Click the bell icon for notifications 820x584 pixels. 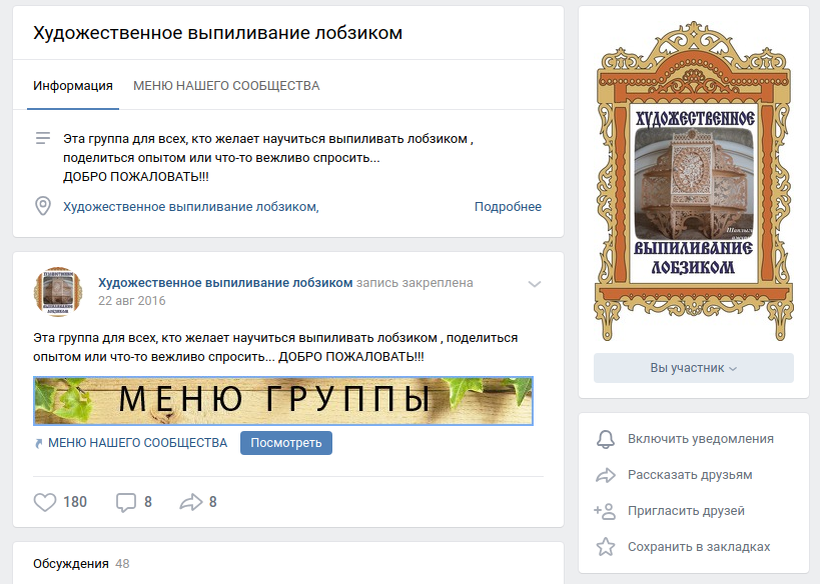[x=606, y=439]
